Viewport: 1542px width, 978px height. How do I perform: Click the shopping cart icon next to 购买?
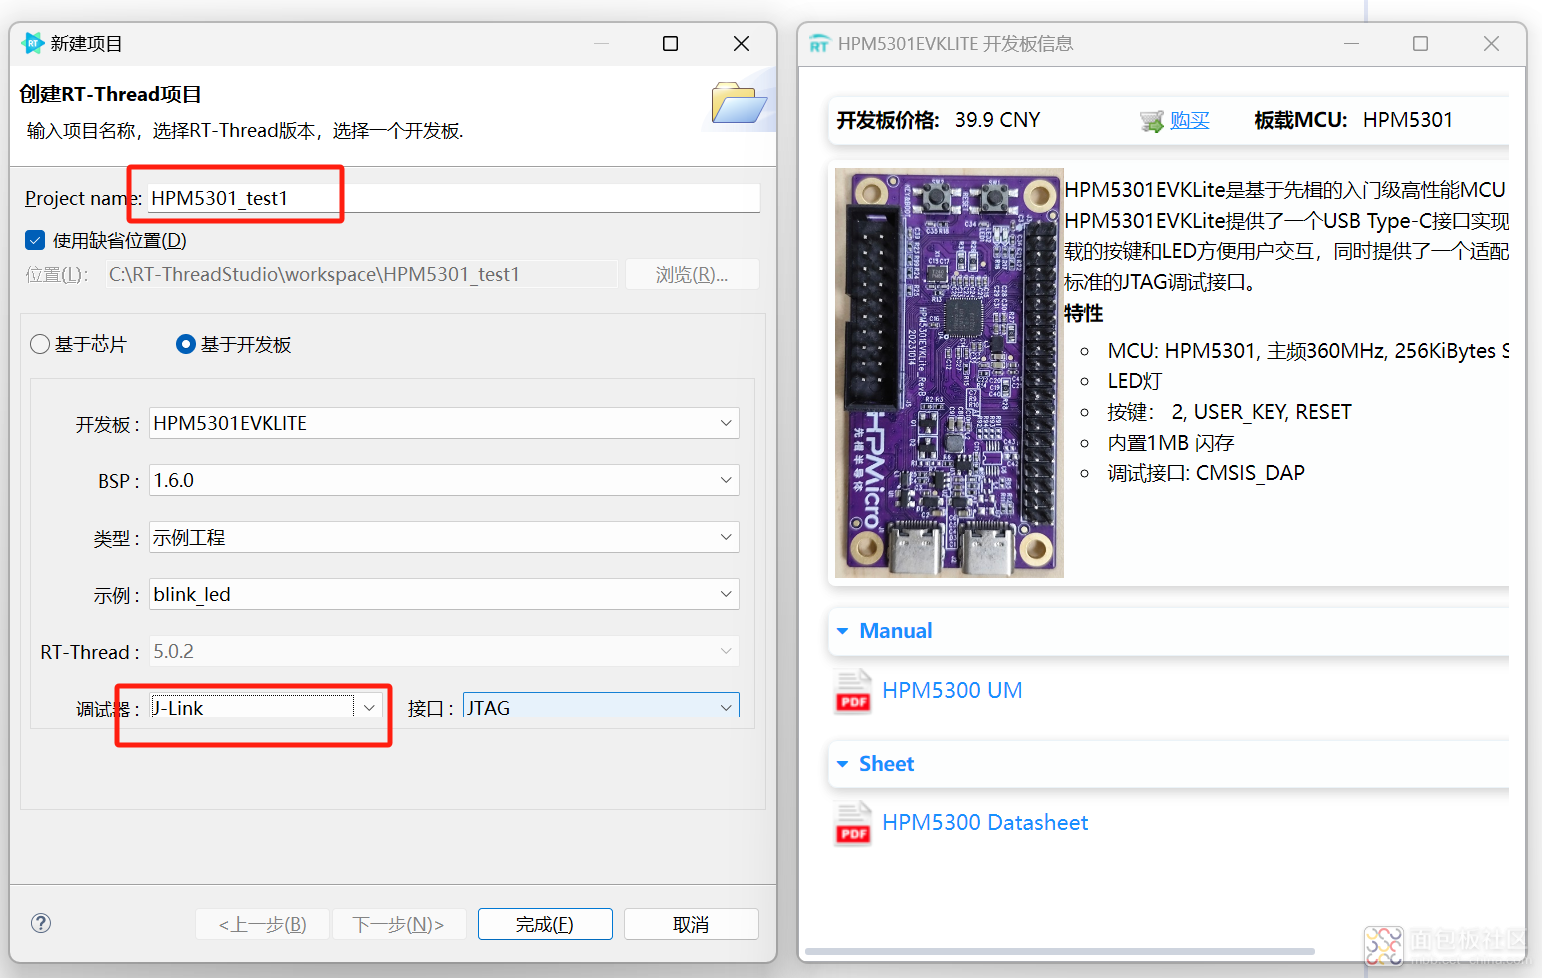tap(1152, 121)
